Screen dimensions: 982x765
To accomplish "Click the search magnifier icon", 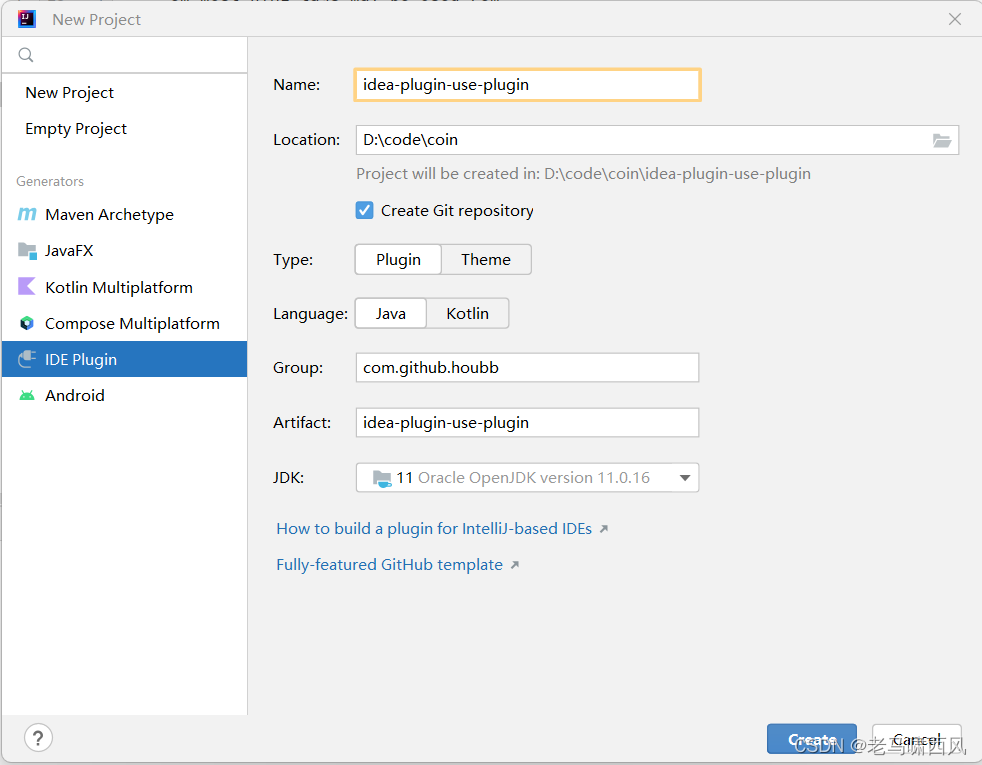I will [26, 55].
